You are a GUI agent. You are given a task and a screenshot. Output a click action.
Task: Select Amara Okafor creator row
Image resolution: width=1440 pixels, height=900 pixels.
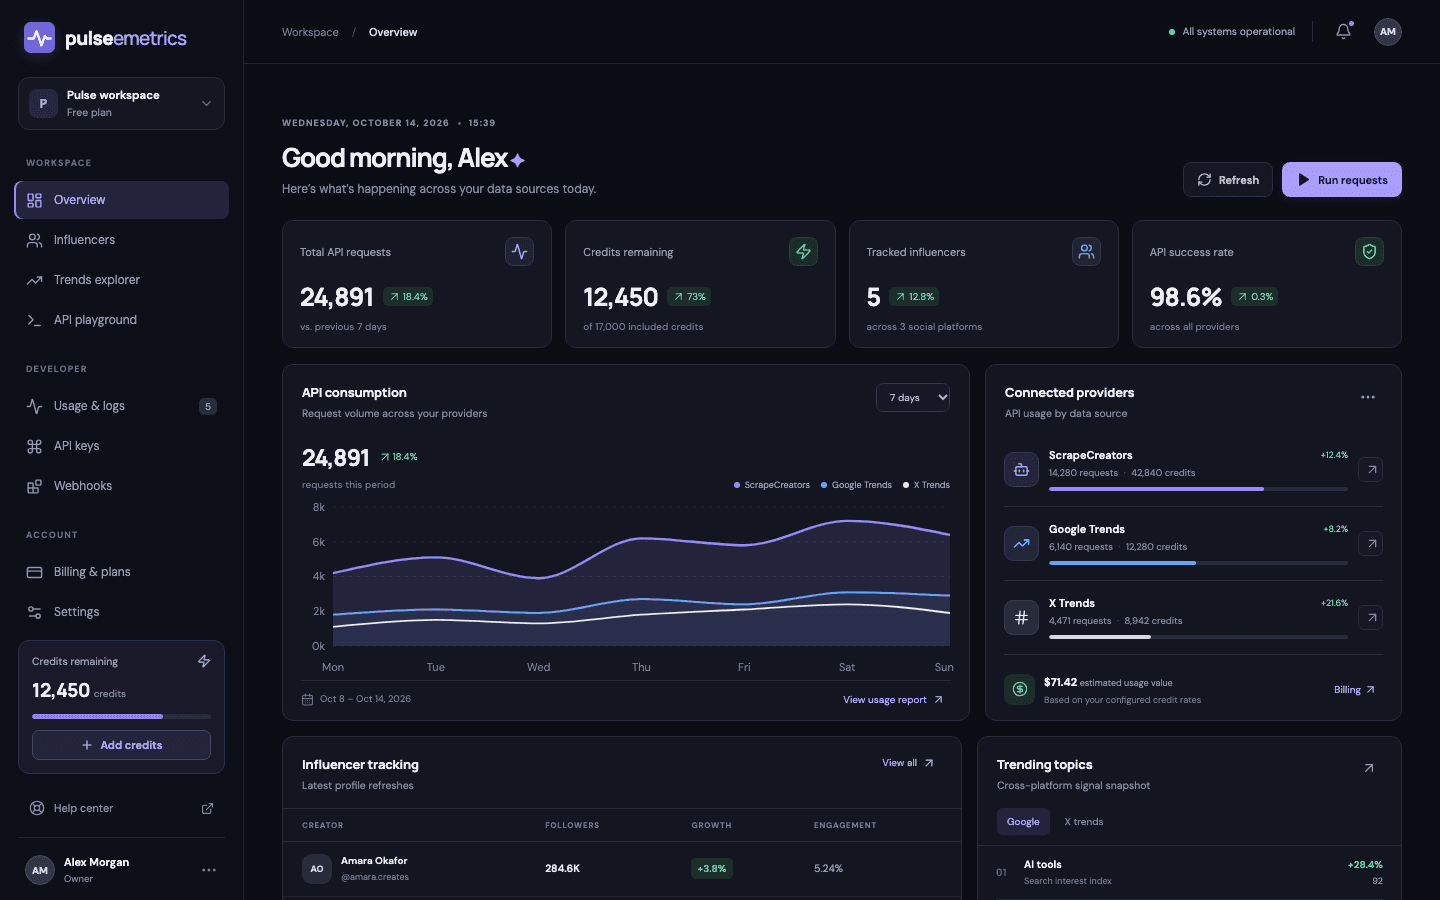click(622, 869)
